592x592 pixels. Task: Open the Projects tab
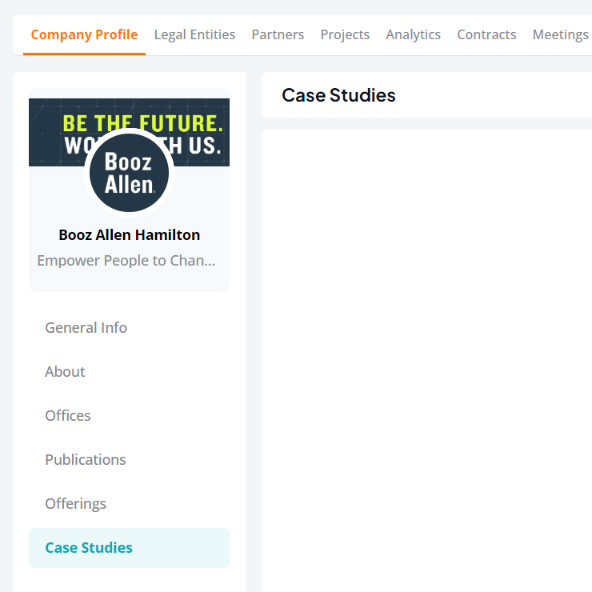[x=345, y=35]
